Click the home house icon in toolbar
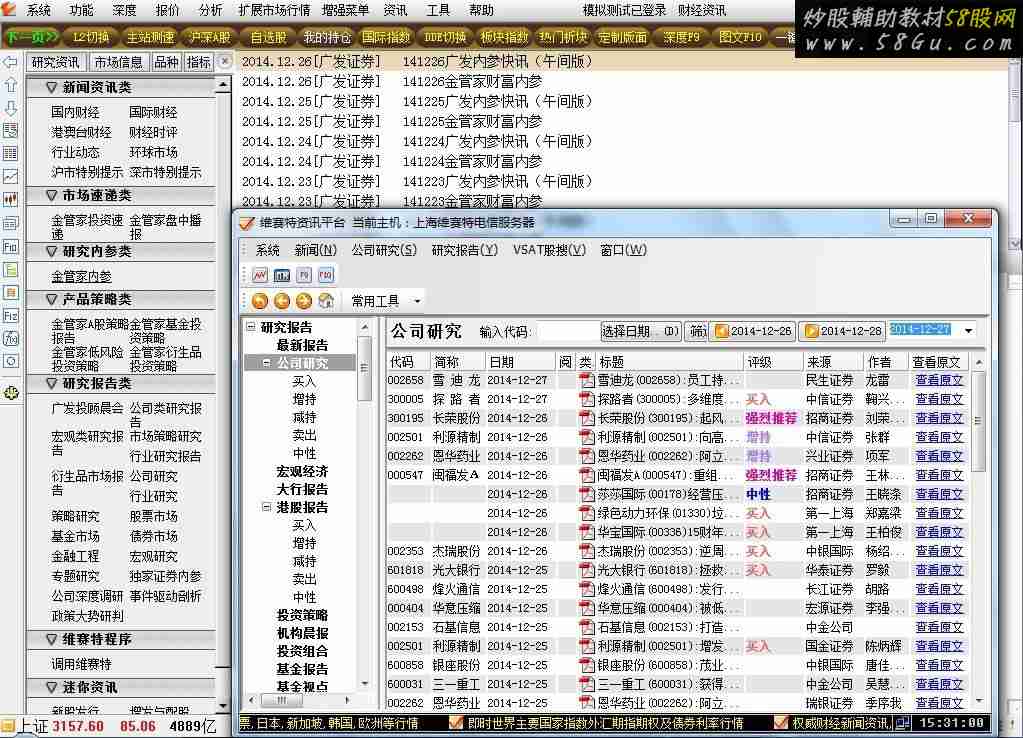 click(x=326, y=301)
